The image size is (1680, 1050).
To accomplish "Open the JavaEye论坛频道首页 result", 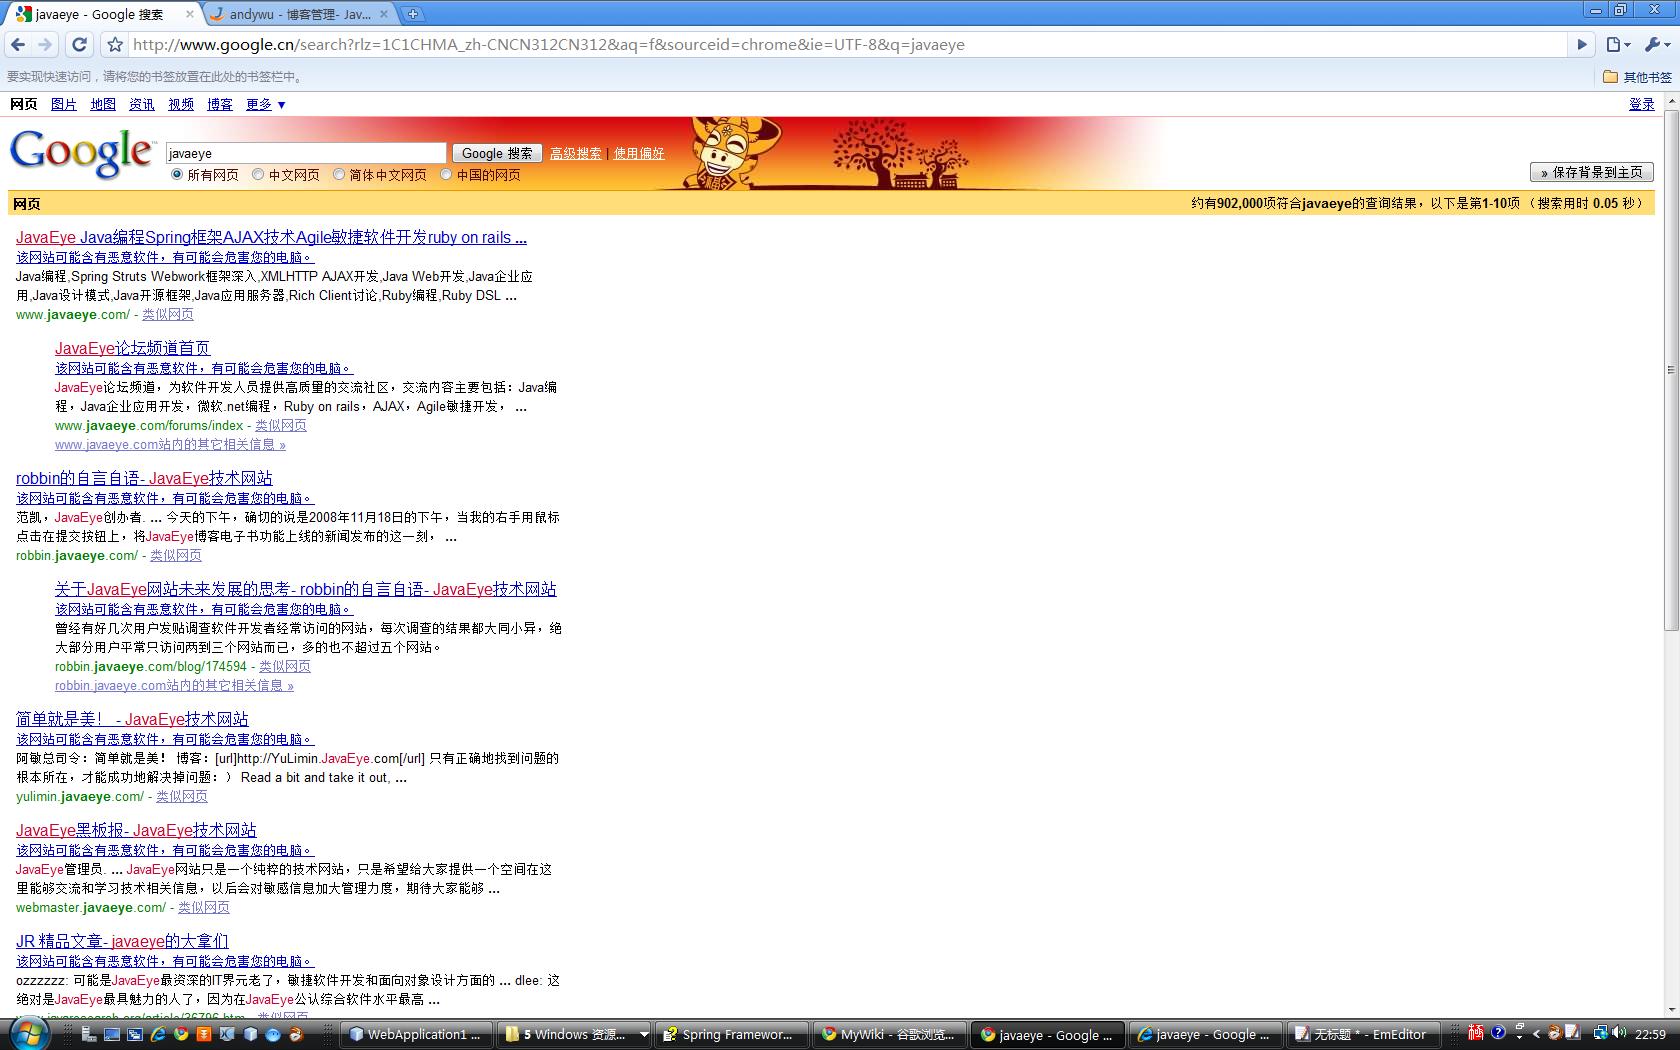I will pos(132,348).
